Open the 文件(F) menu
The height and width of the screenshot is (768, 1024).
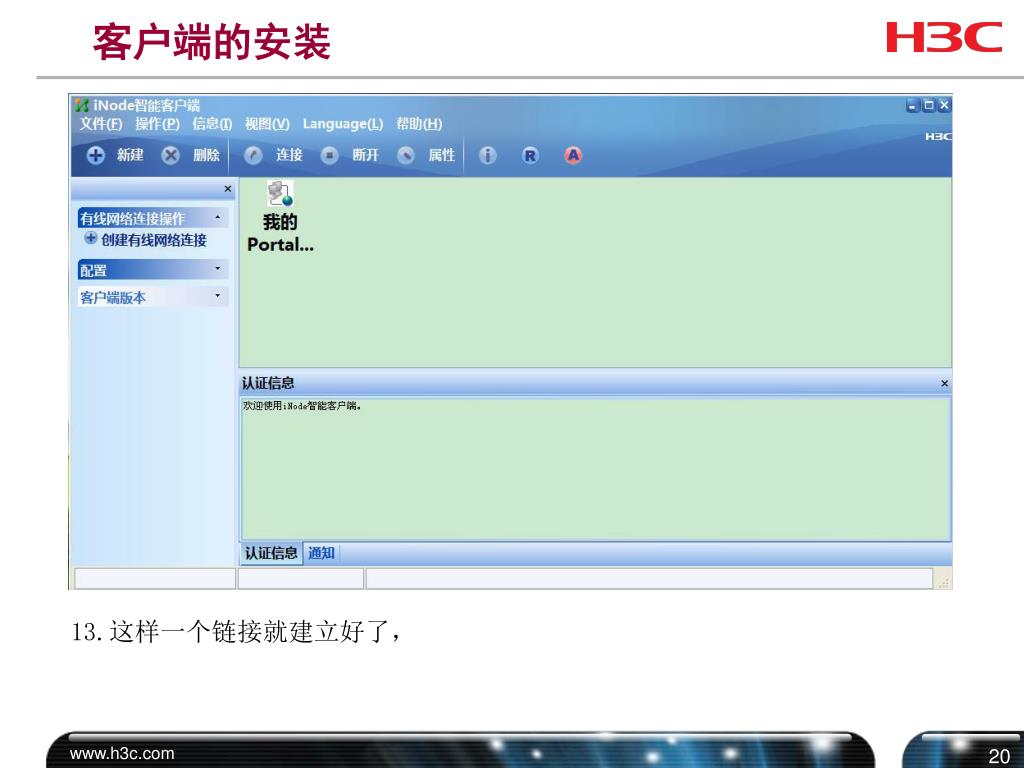101,123
